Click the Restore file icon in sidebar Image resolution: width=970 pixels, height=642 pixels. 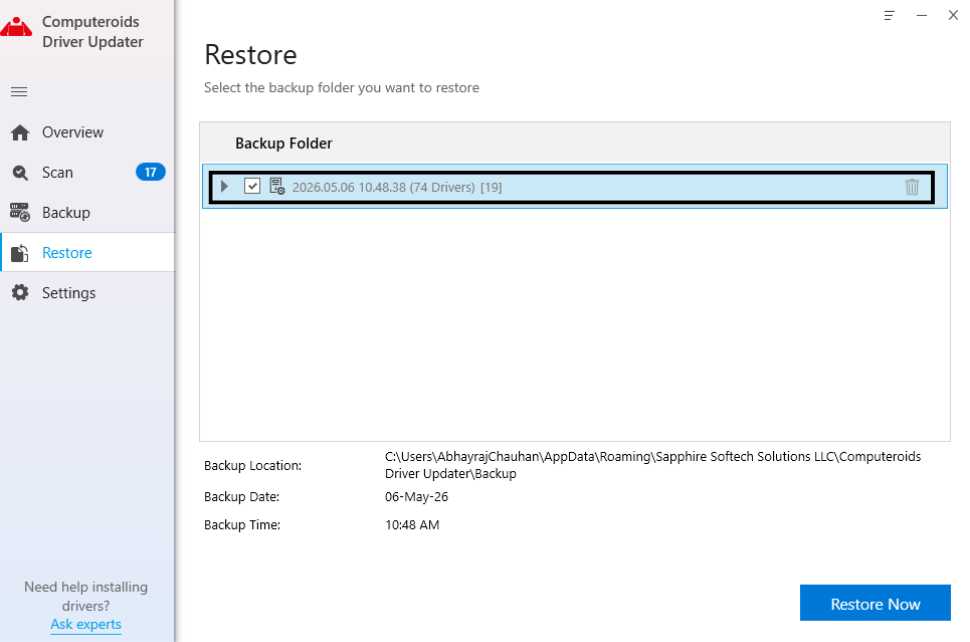coord(20,253)
